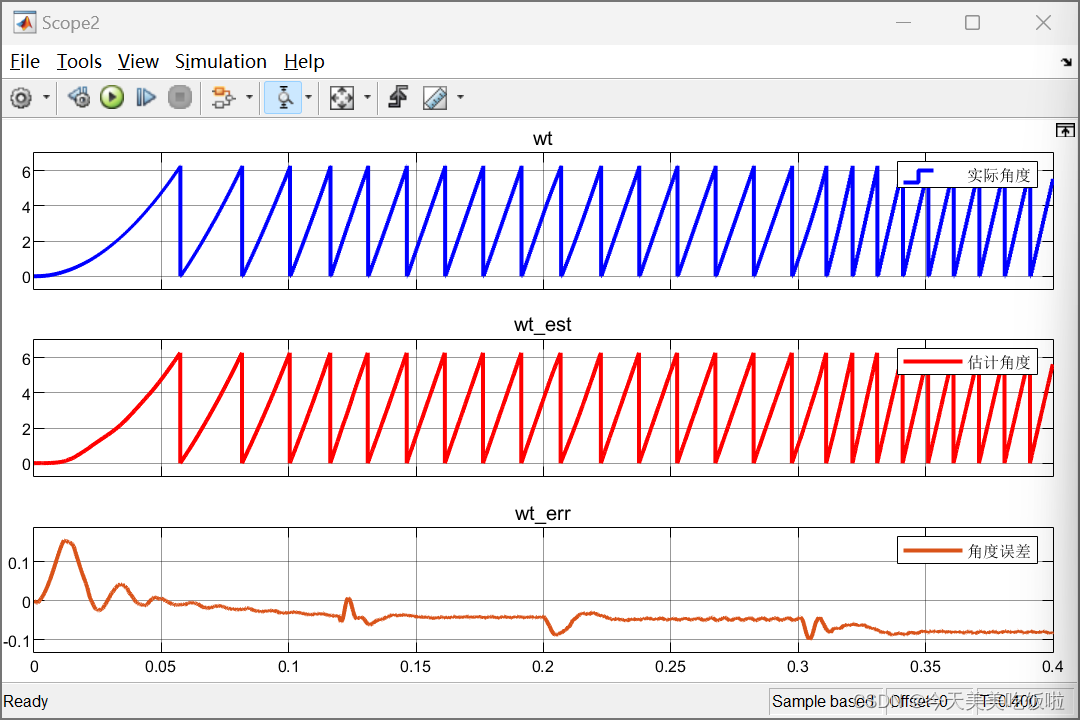Click the Triggers icon
Image resolution: width=1080 pixels, height=720 pixels.
(398, 97)
